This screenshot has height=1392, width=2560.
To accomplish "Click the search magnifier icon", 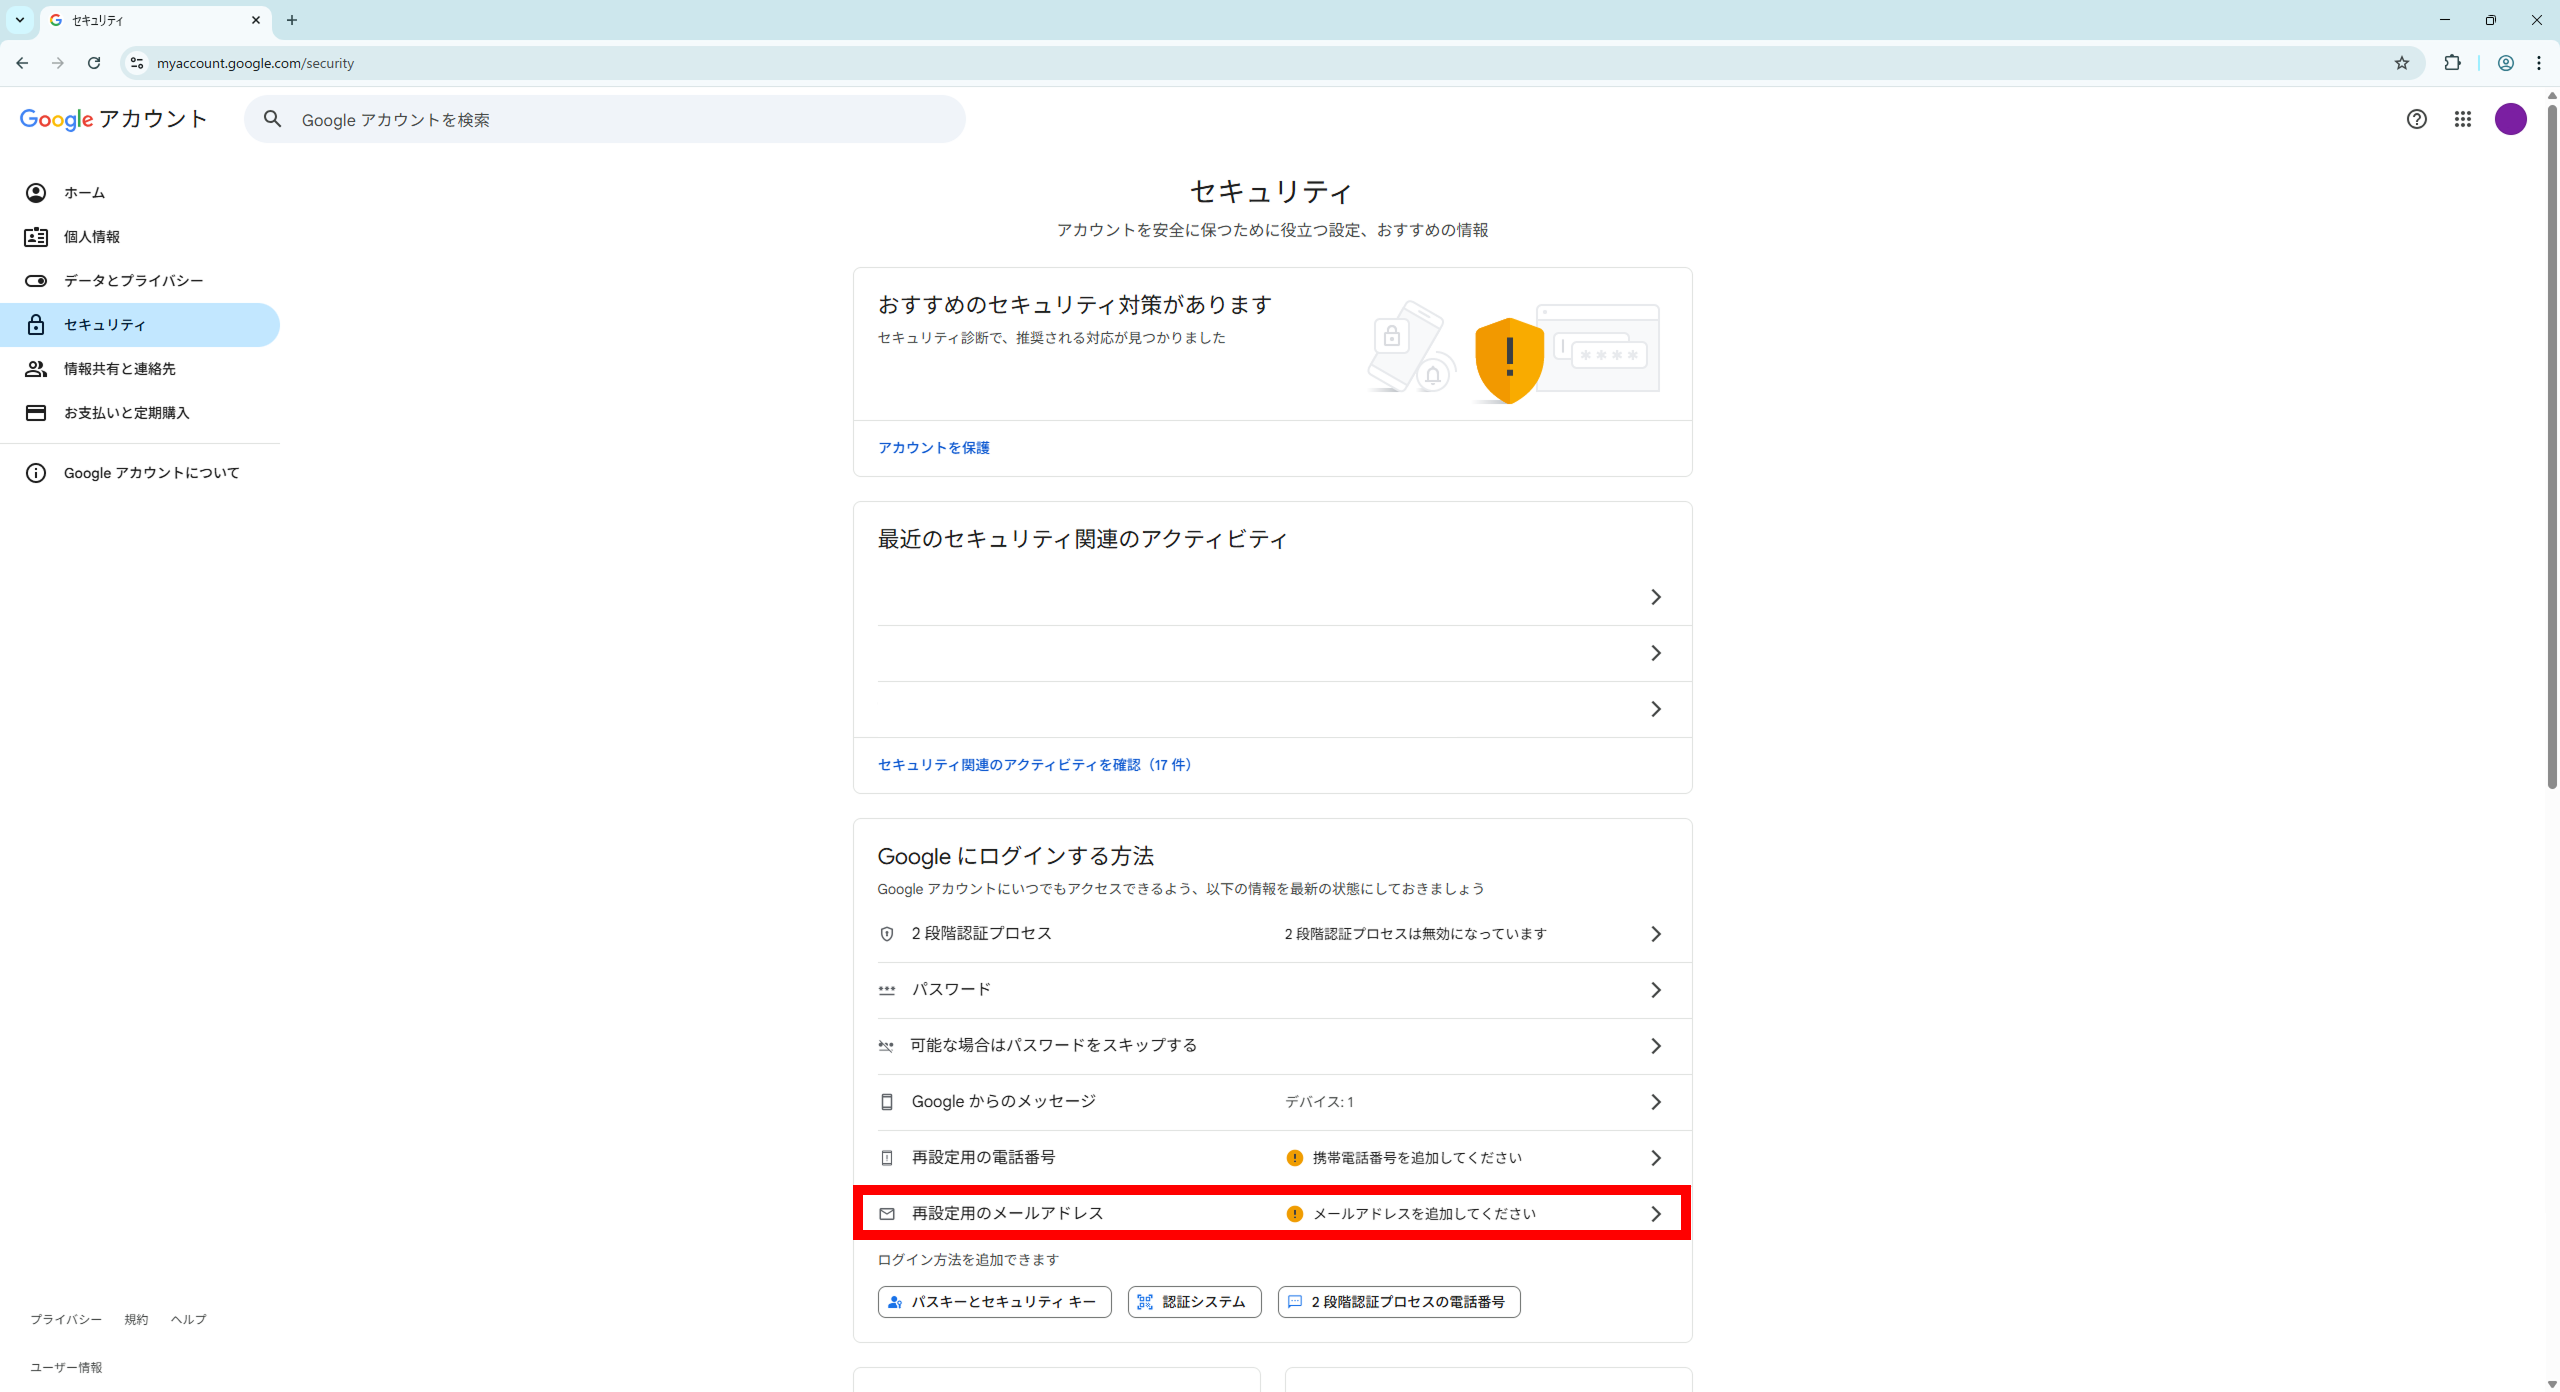I will pyautogui.click(x=272, y=119).
